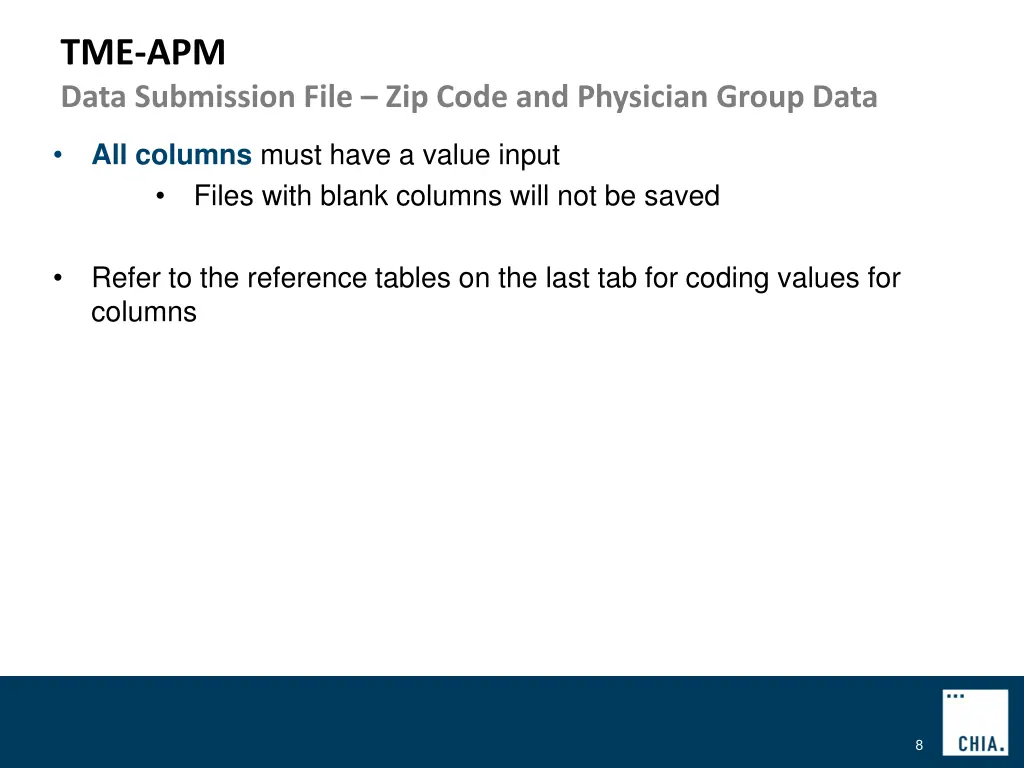Select the TME-APM slide title
1024x768 pixels.
[143, 52]
